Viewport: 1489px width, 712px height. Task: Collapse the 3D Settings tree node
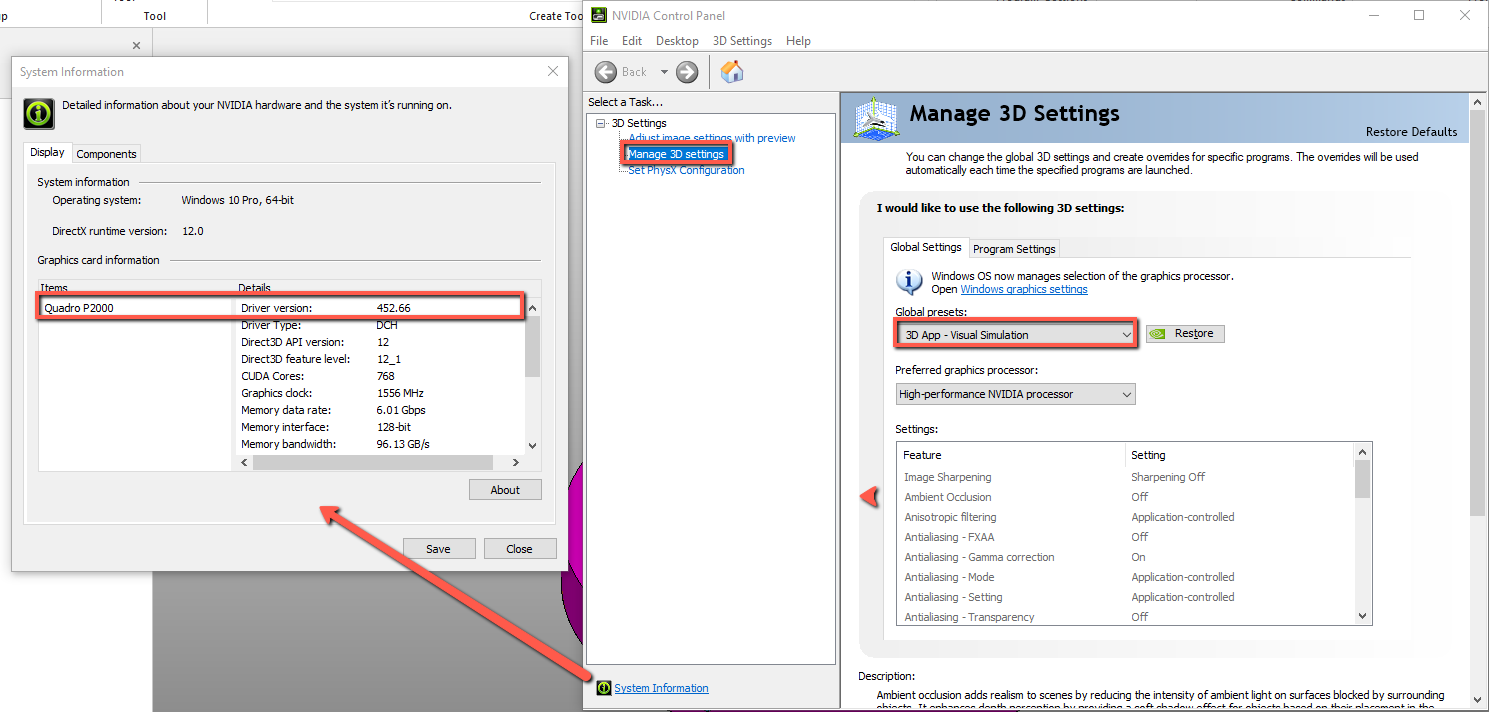click(601, 123)
